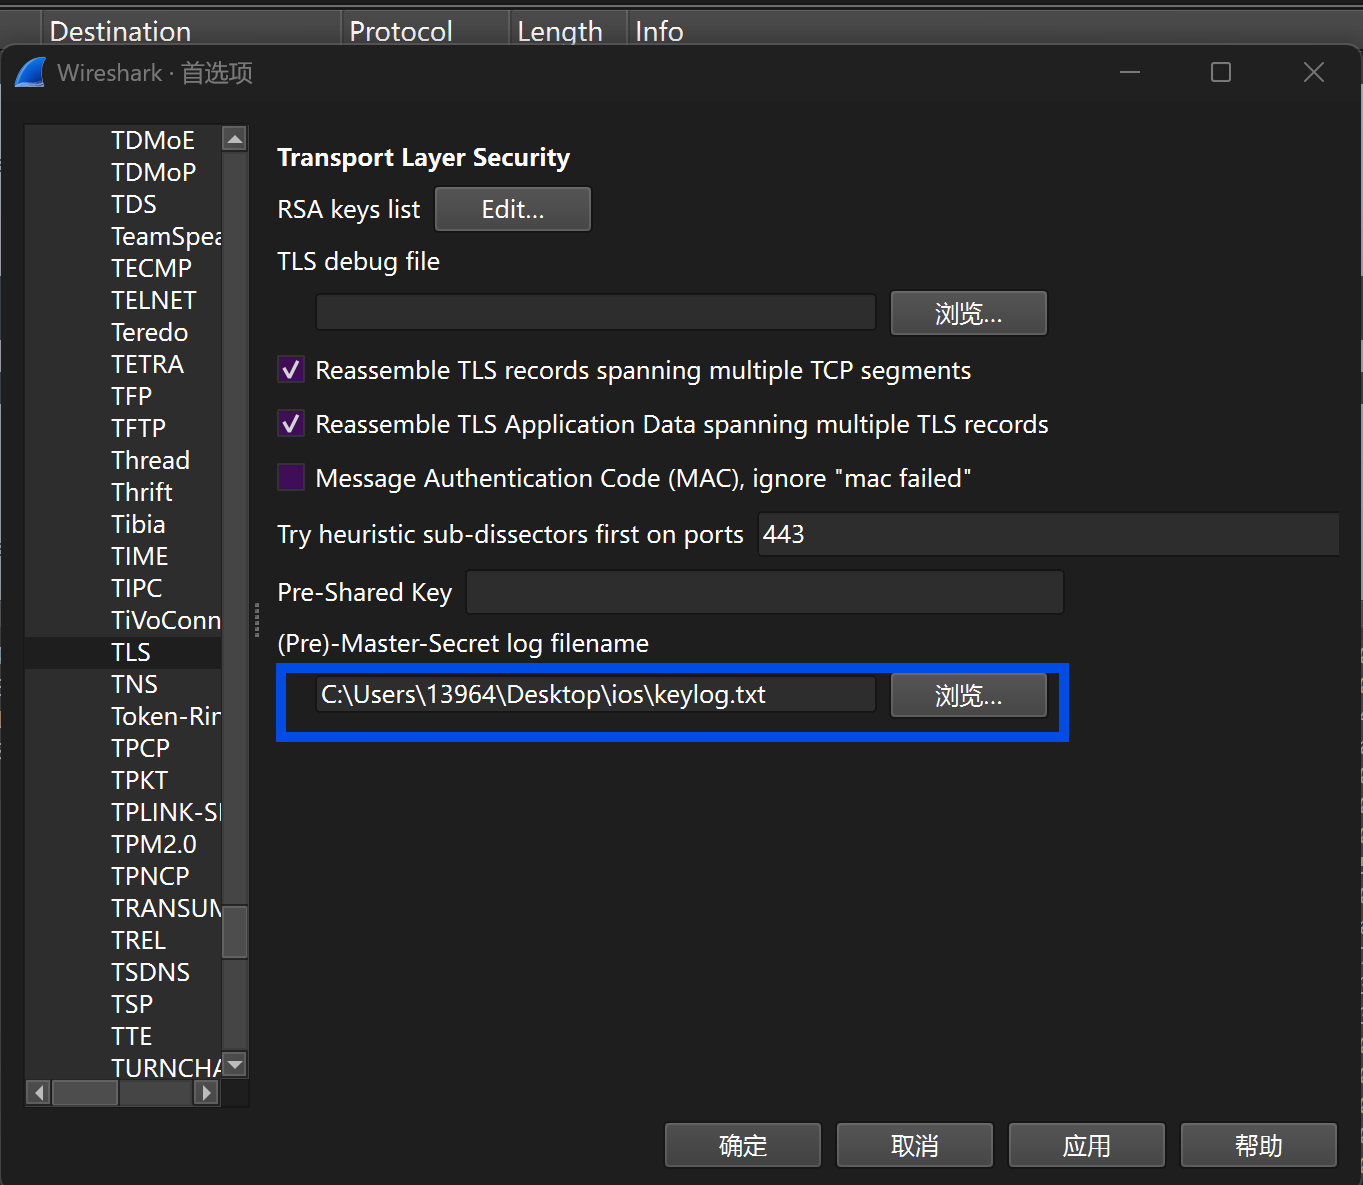Open the RSA keys list Edit button
The image size is (1363, 1185).
tap(513, 209)
